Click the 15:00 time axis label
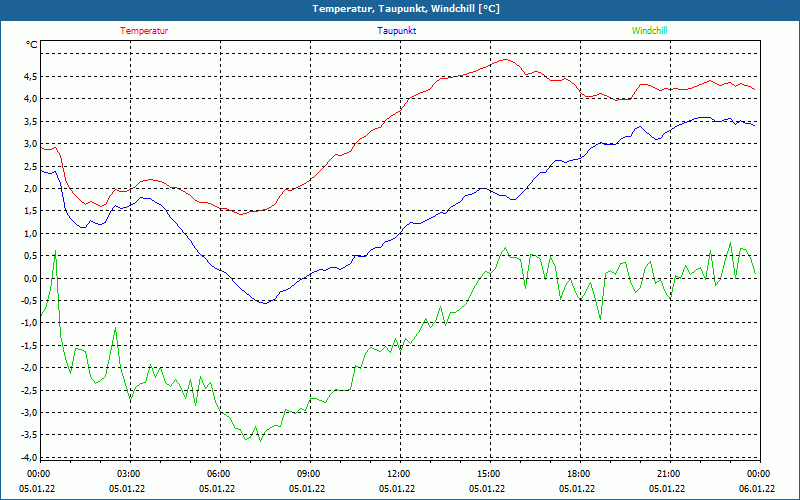Screen dimensions: 800x500 488,474
